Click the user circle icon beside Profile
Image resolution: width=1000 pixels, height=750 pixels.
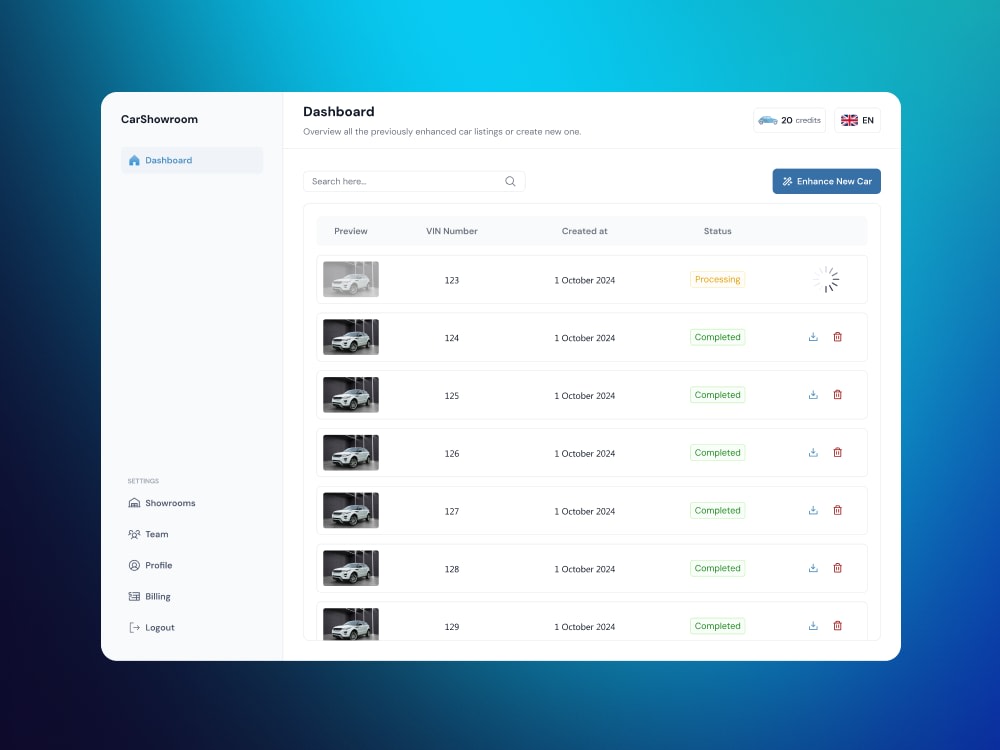click(x=134, y=565)
